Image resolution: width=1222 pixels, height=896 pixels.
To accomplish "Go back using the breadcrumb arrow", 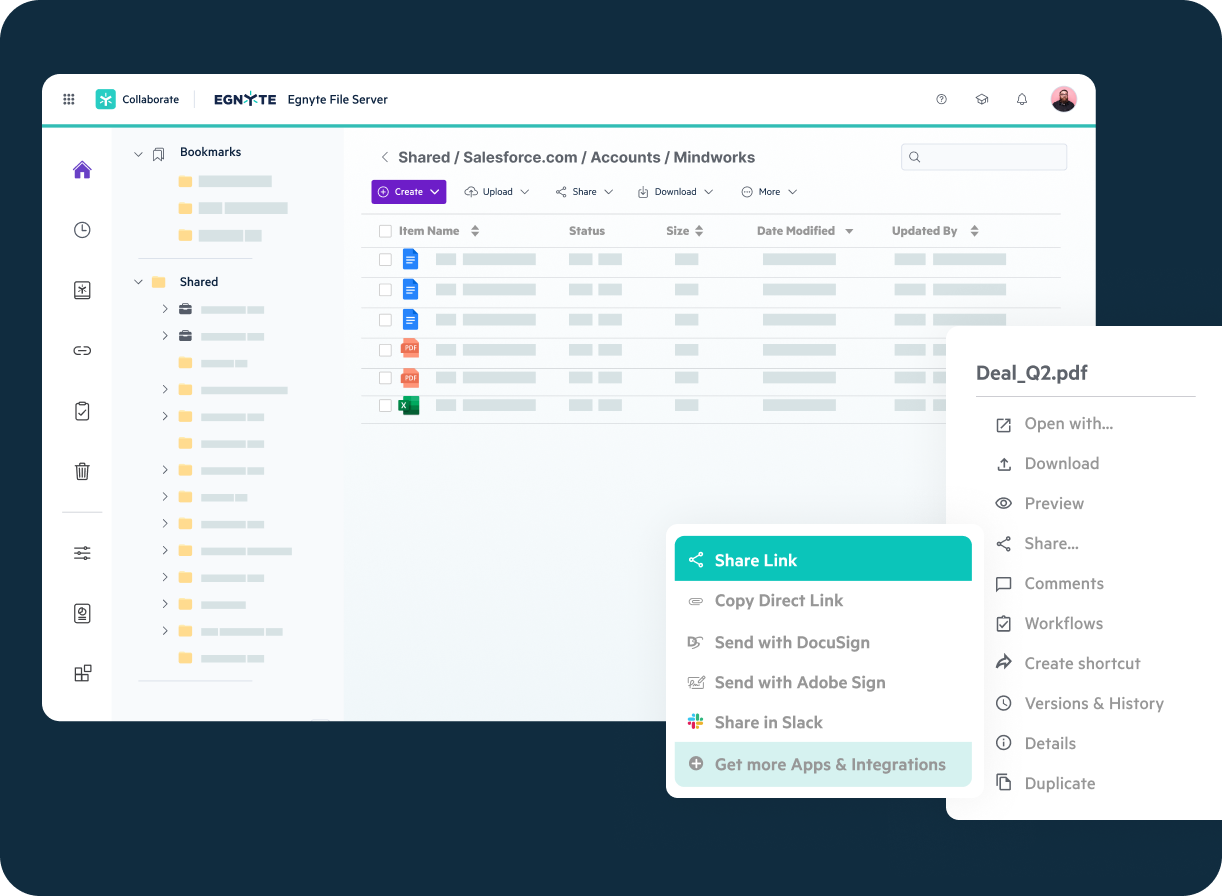I will (384, 158).
